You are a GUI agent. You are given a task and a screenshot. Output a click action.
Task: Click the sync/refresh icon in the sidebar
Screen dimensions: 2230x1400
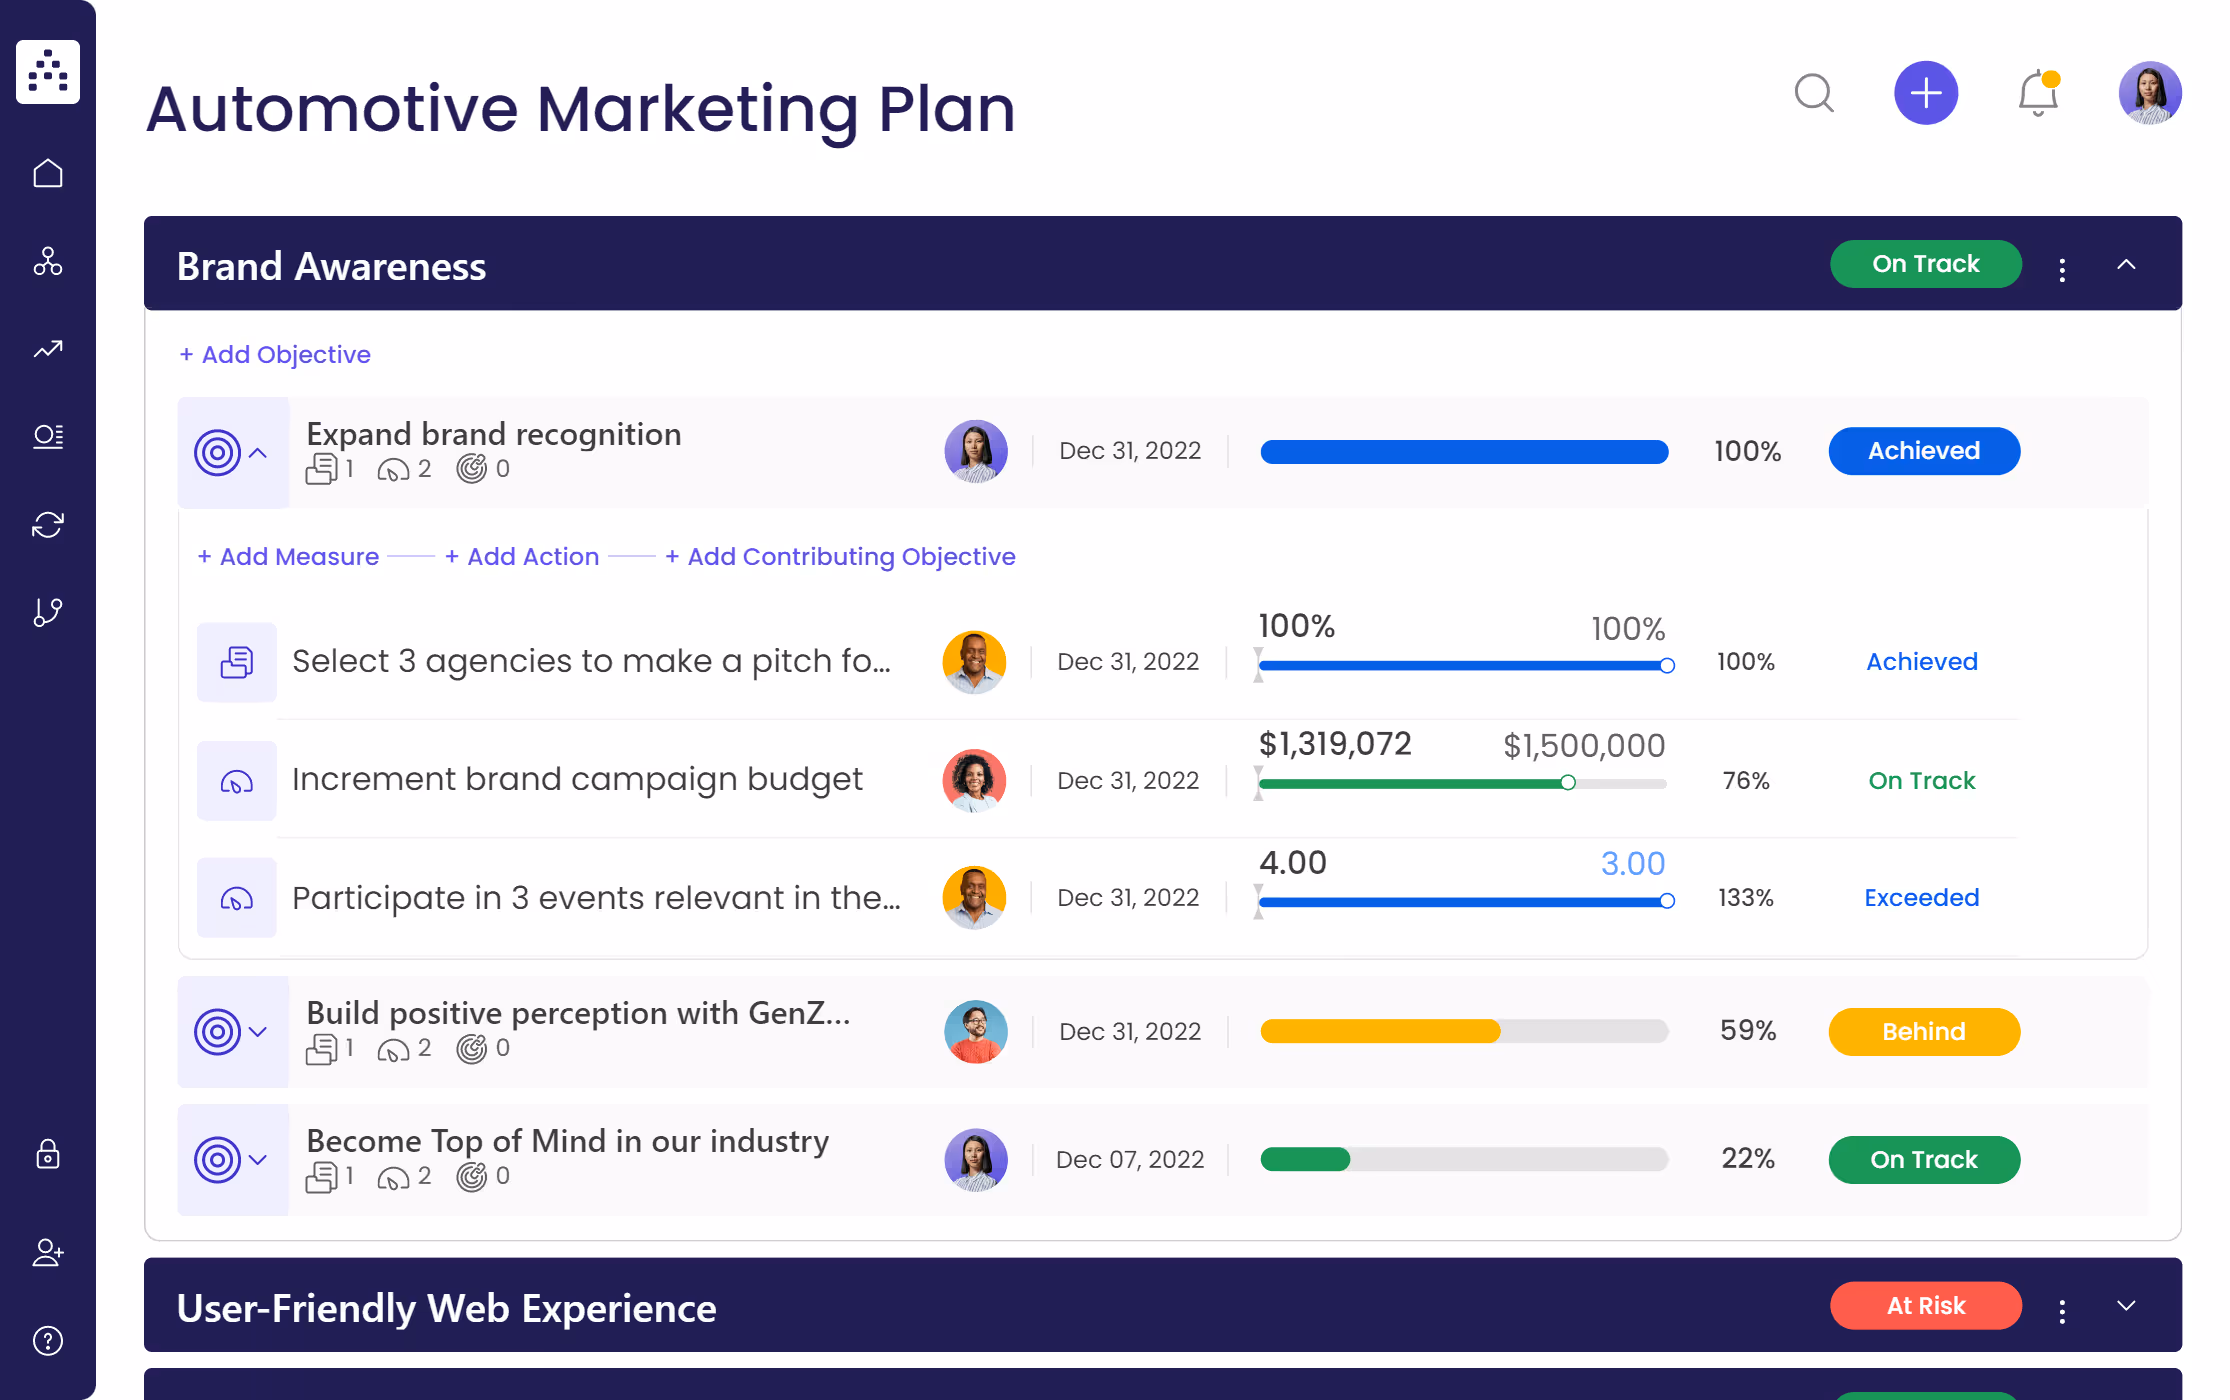tap(48, 524)
